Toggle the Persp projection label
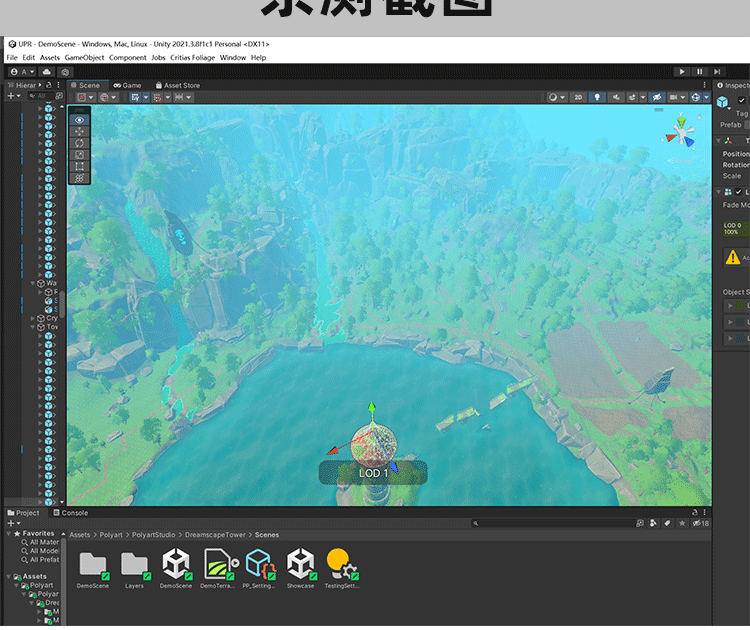Image resolution: width=750 pixels, height=630 pixels. coord(680,160)
